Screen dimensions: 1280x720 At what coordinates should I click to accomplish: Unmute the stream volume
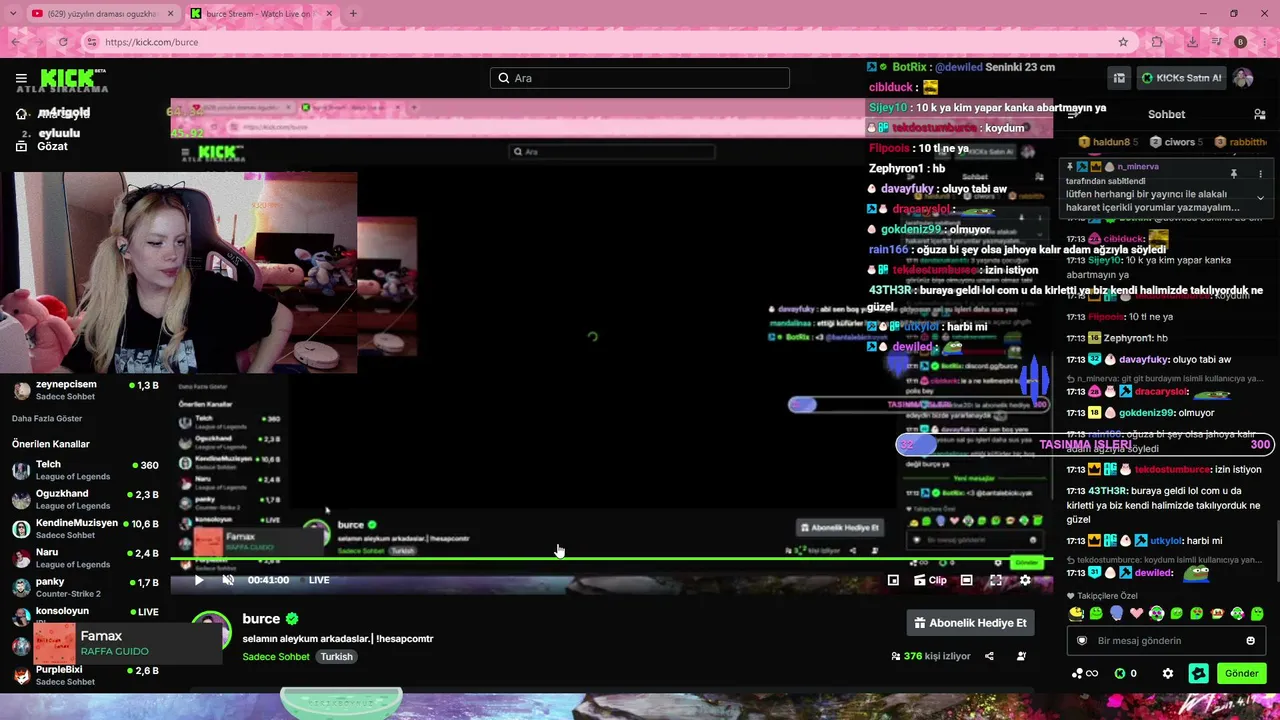228,580
